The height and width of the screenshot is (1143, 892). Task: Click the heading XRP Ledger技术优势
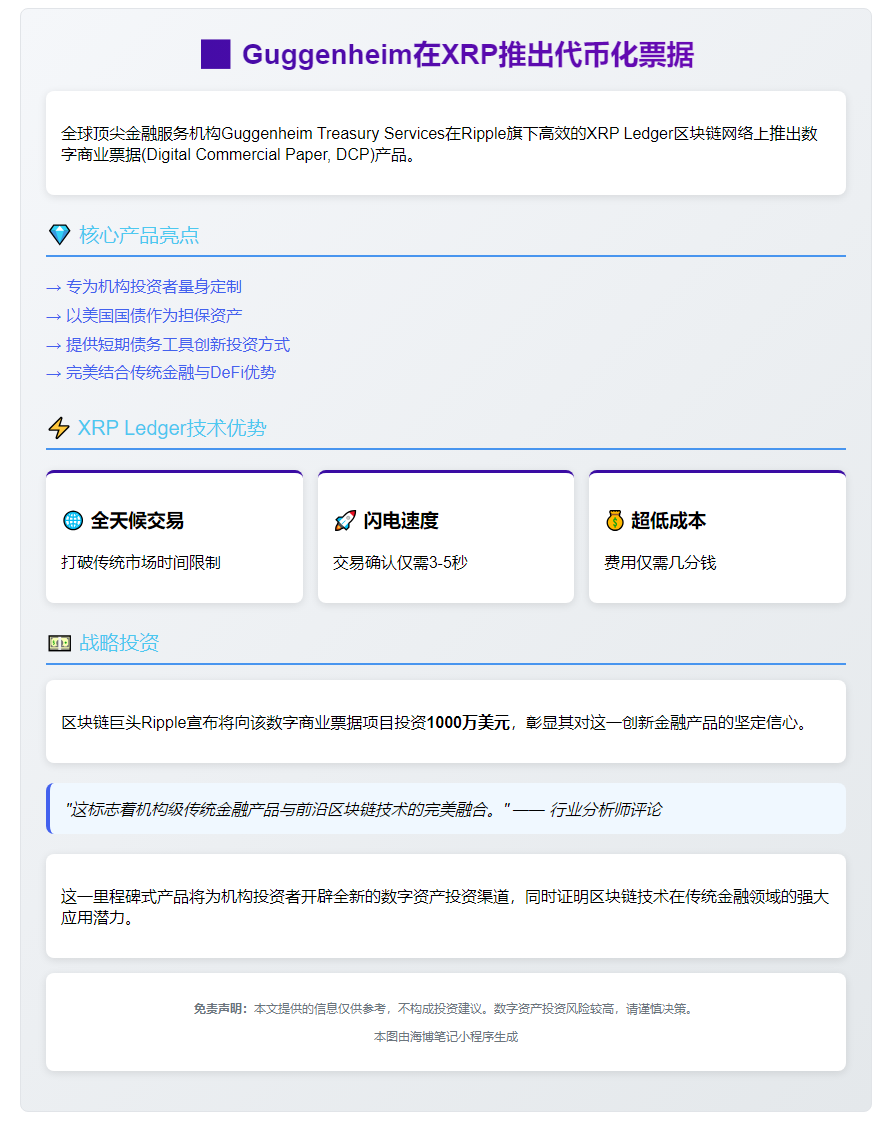tap(172, 428)
